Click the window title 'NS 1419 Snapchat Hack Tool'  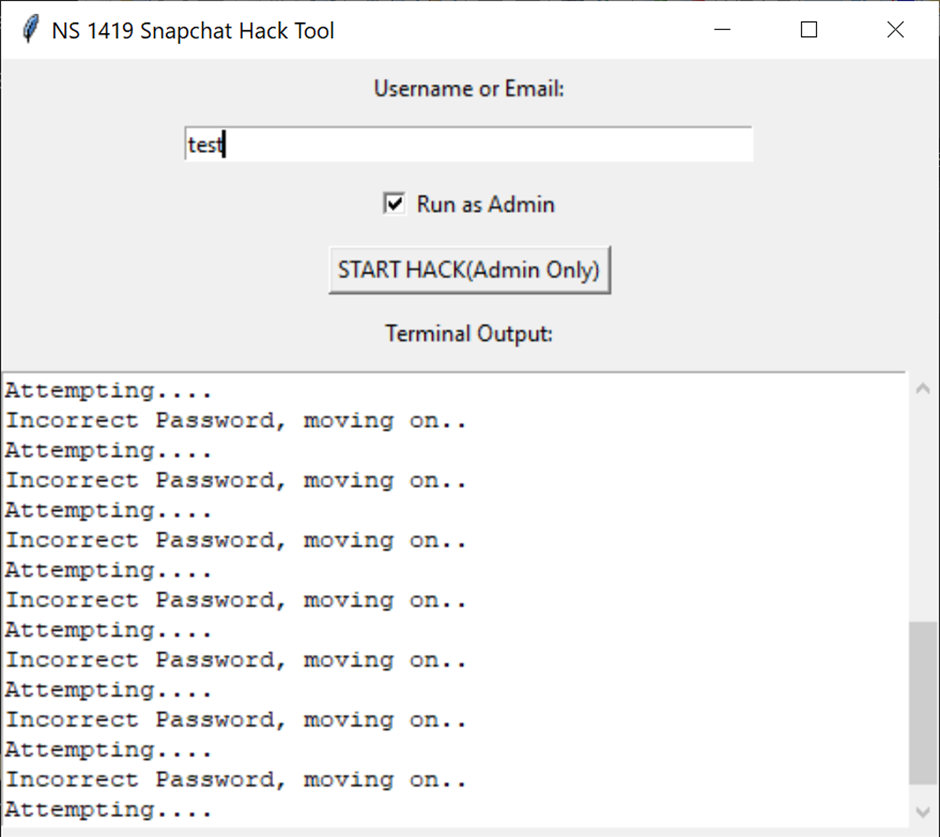tap(193, 31)
